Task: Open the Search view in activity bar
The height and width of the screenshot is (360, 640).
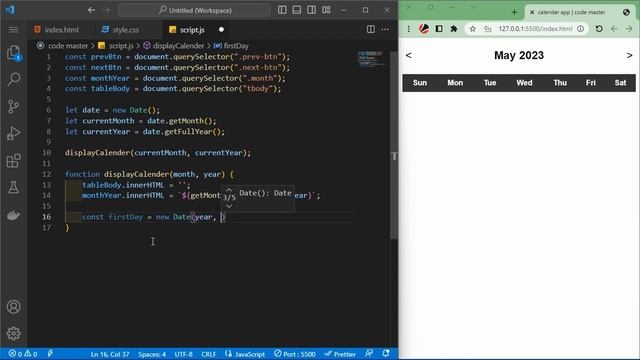Action: tap(13, 79)
